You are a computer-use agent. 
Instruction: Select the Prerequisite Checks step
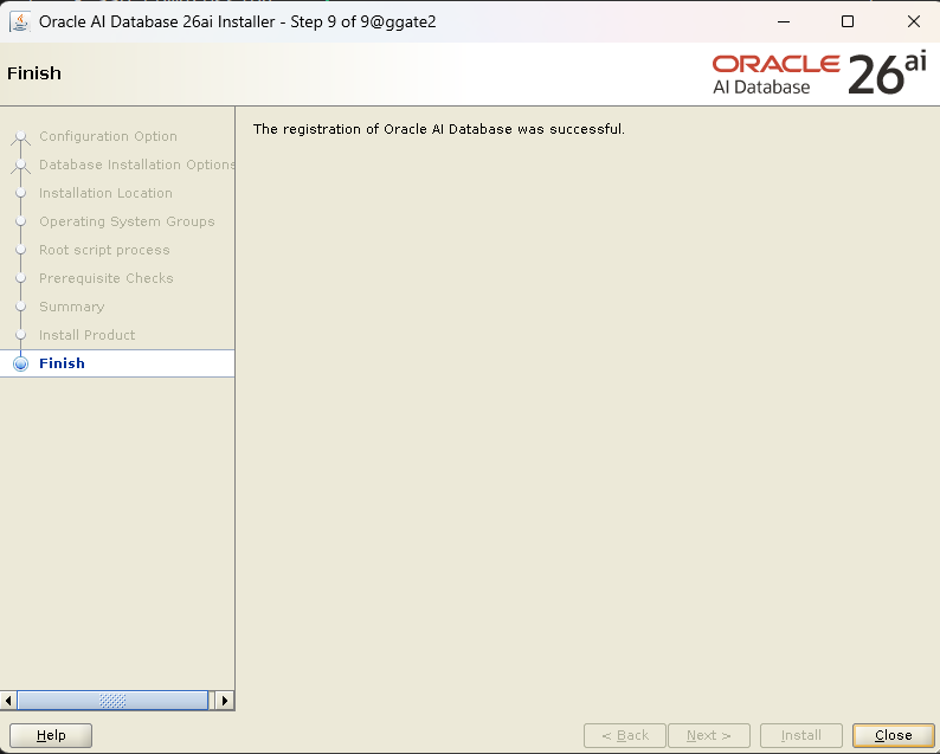(x=106, y=278)
